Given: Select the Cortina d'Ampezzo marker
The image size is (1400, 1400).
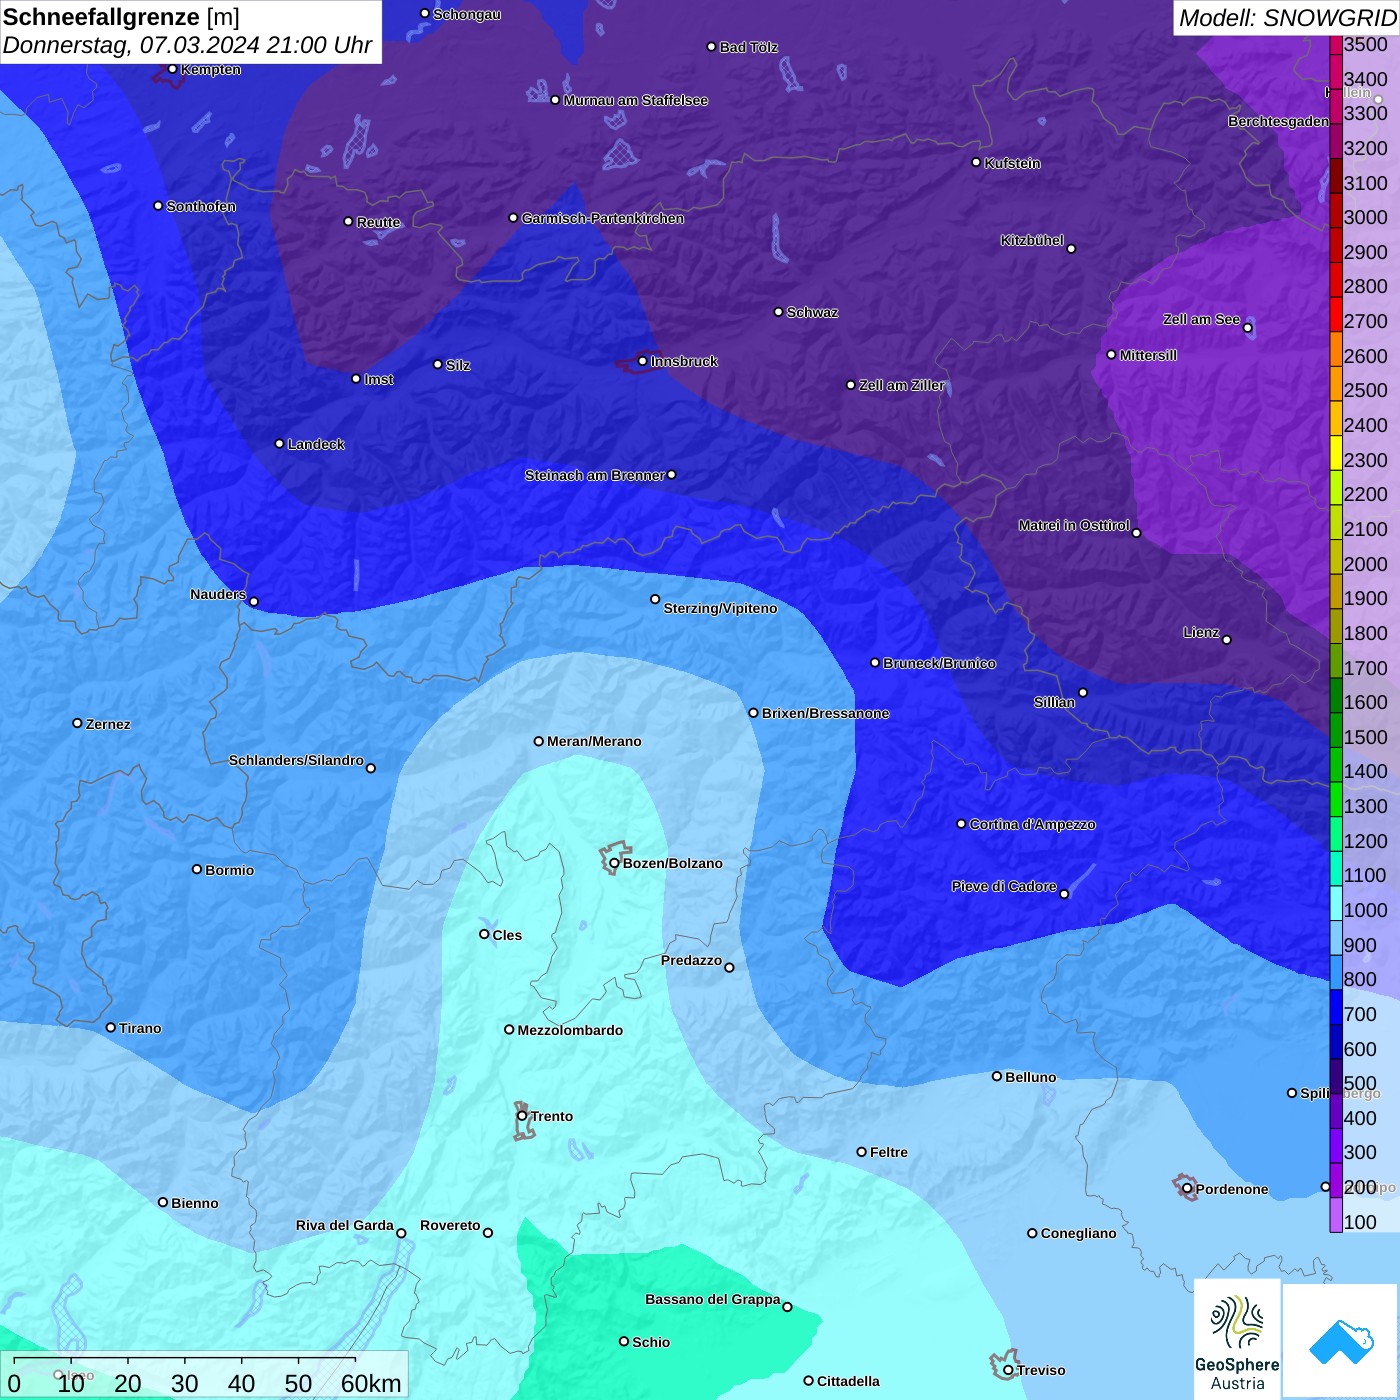Looking at the screenshot, I should [x=961, y=824].
